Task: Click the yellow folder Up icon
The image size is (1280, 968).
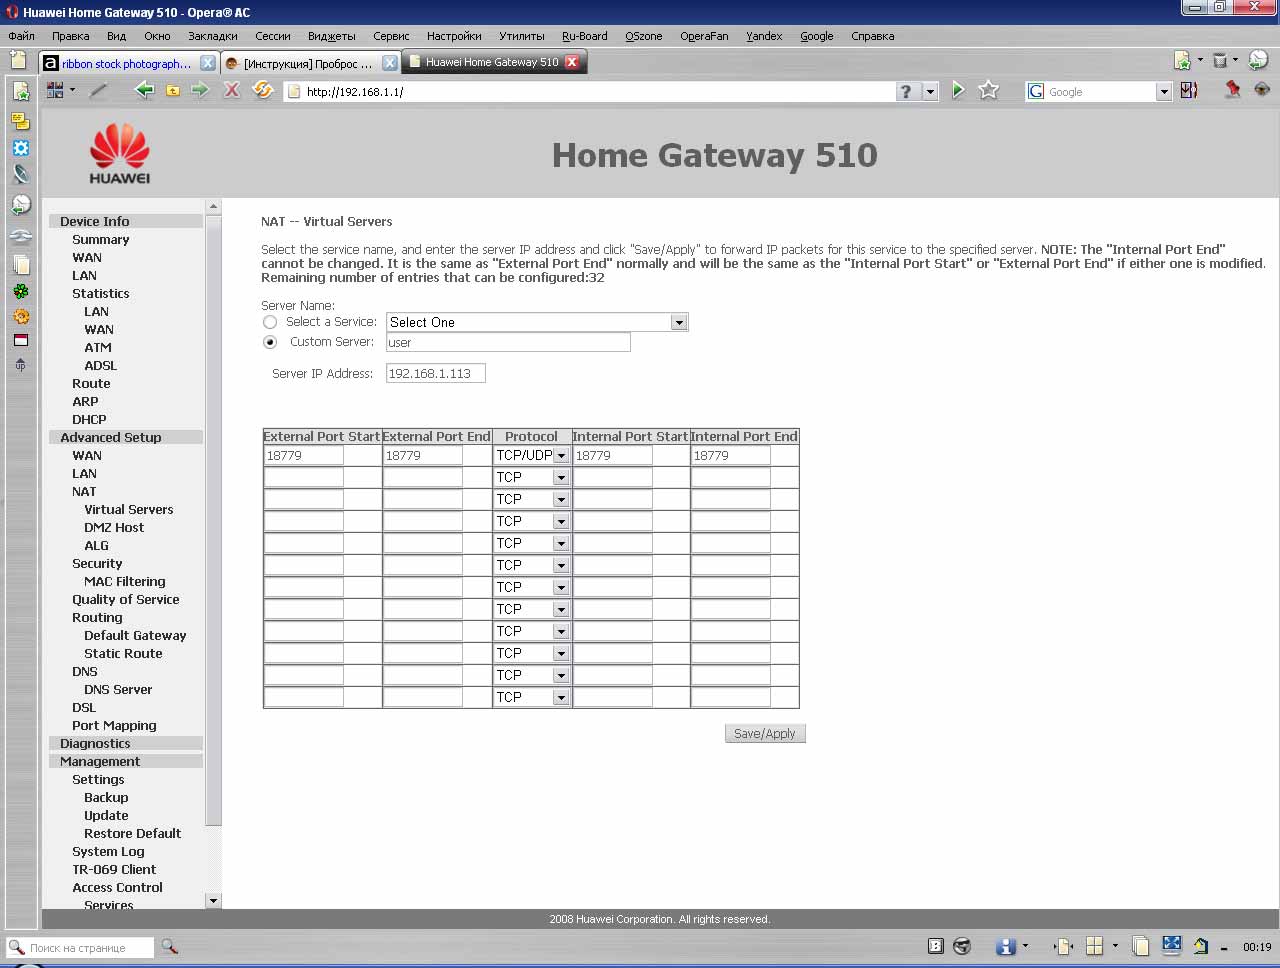Action: click(x=173, y=91)
